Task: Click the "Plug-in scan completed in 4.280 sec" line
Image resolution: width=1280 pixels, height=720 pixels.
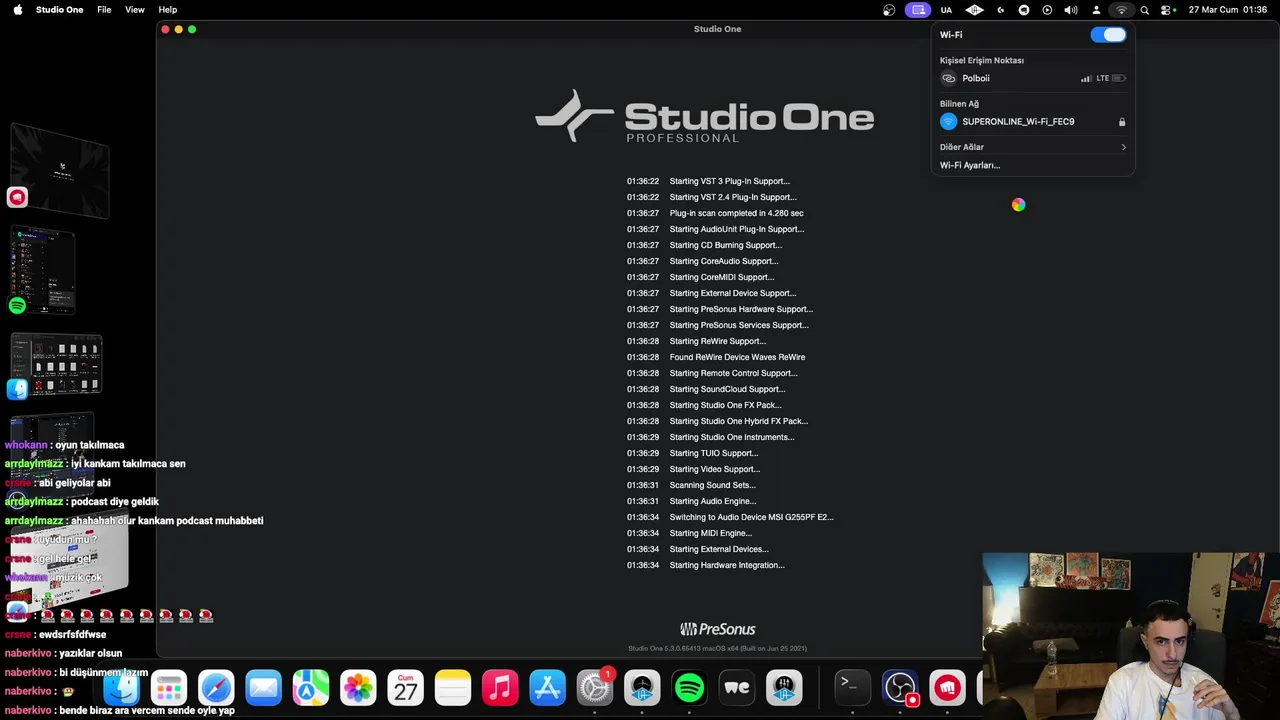Action: tap(737, 213)
